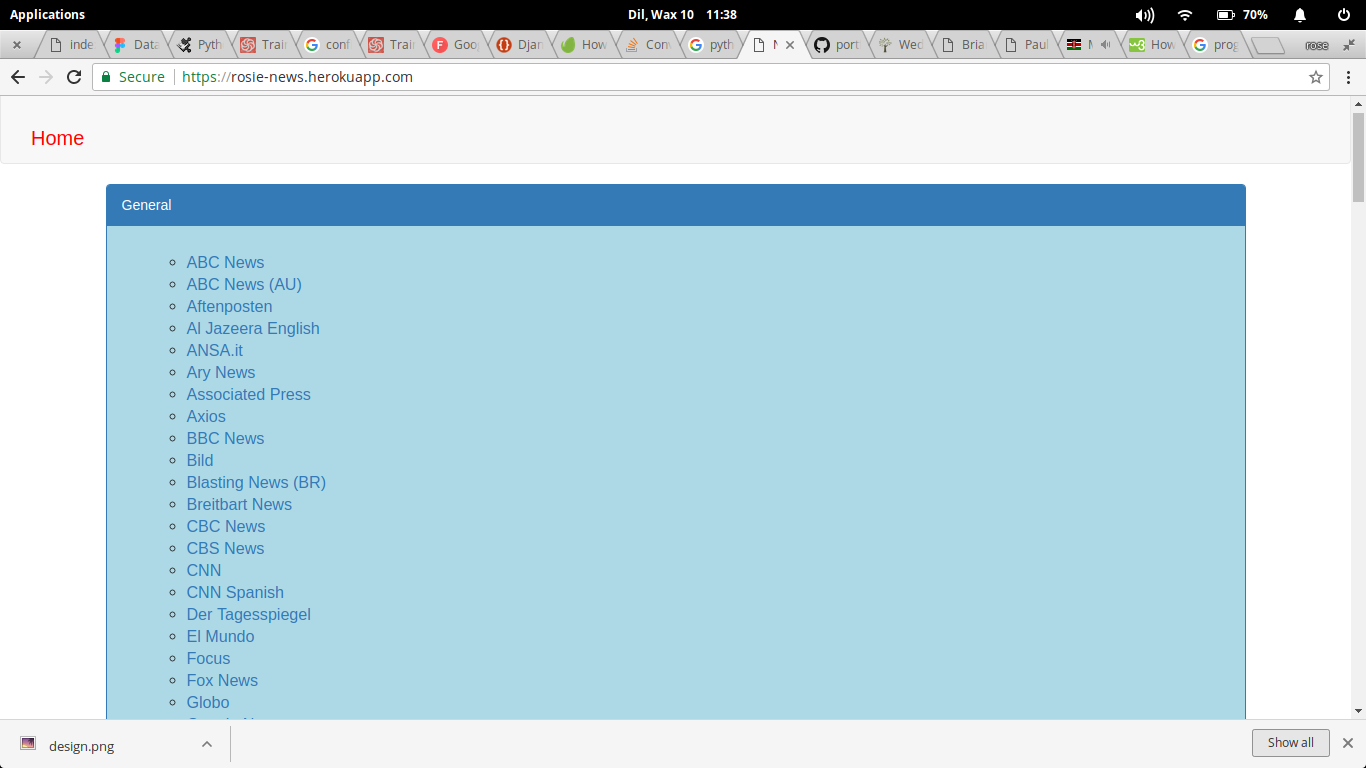Open the volume indicator in the top panel
This screenshot has height=768, width=1366.
1145,15
